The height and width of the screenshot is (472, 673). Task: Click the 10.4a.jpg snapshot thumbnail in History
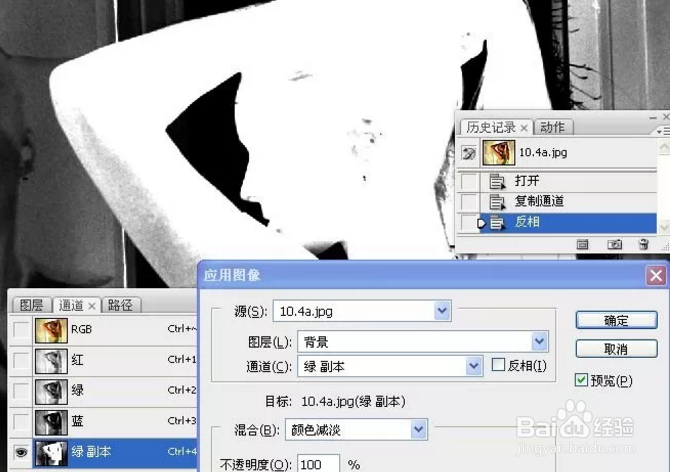click(499, 153)
